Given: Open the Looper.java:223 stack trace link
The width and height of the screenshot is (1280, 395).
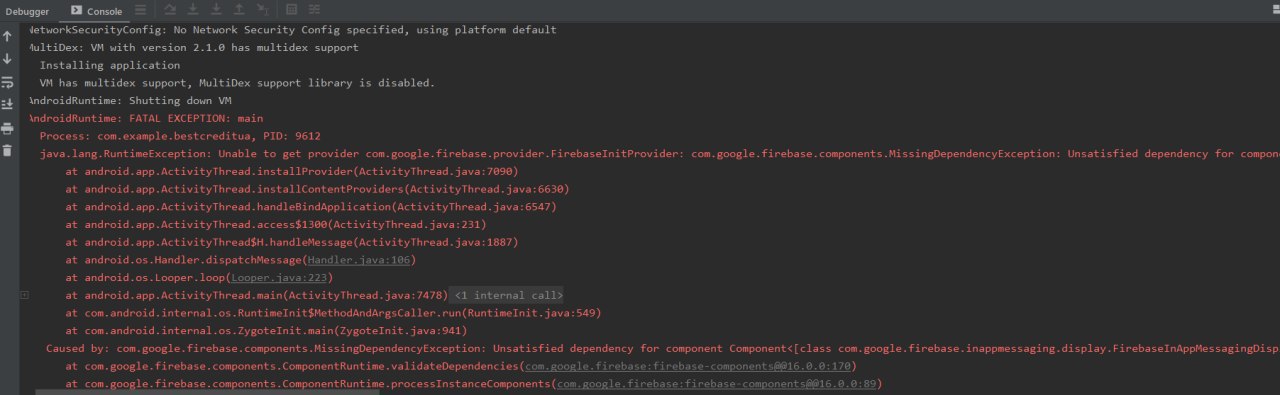Looking at the screenshot, I should 279,278.
